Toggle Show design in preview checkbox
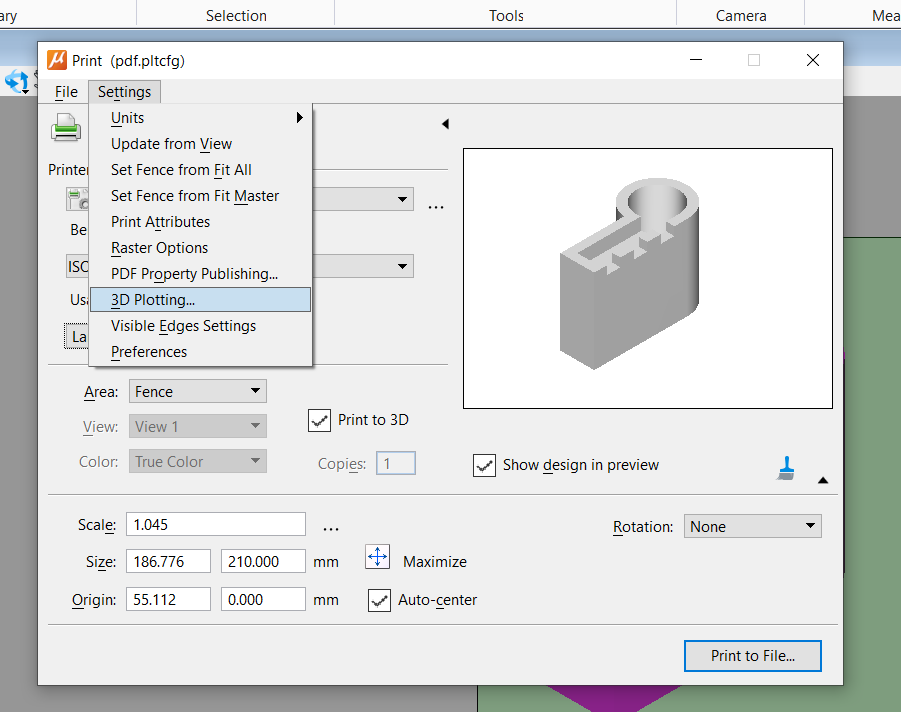 [x=484, y=465]
